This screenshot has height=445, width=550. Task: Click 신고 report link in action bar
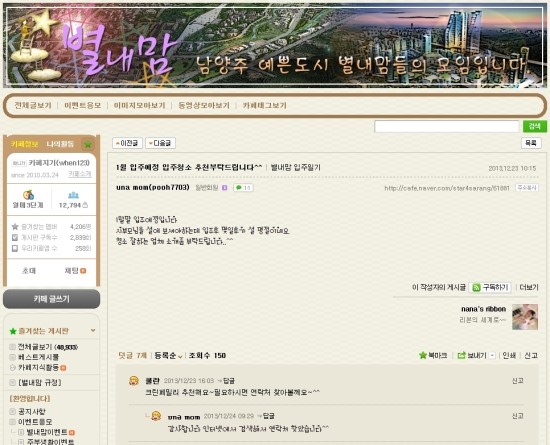click(531, 356)
